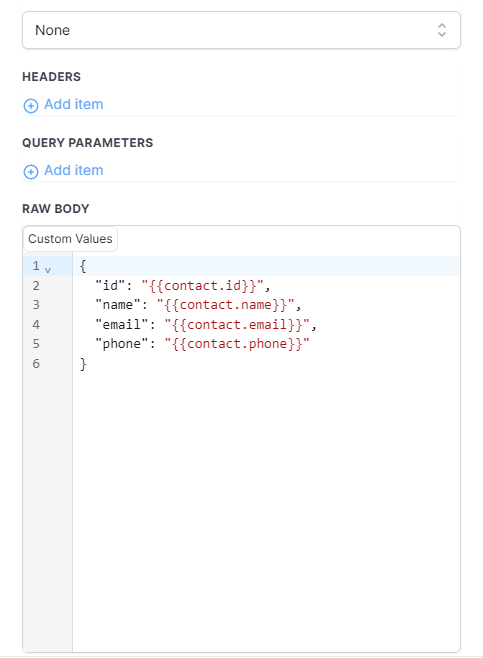Click the {{contact.email}} value on line 4

[237, 324]
